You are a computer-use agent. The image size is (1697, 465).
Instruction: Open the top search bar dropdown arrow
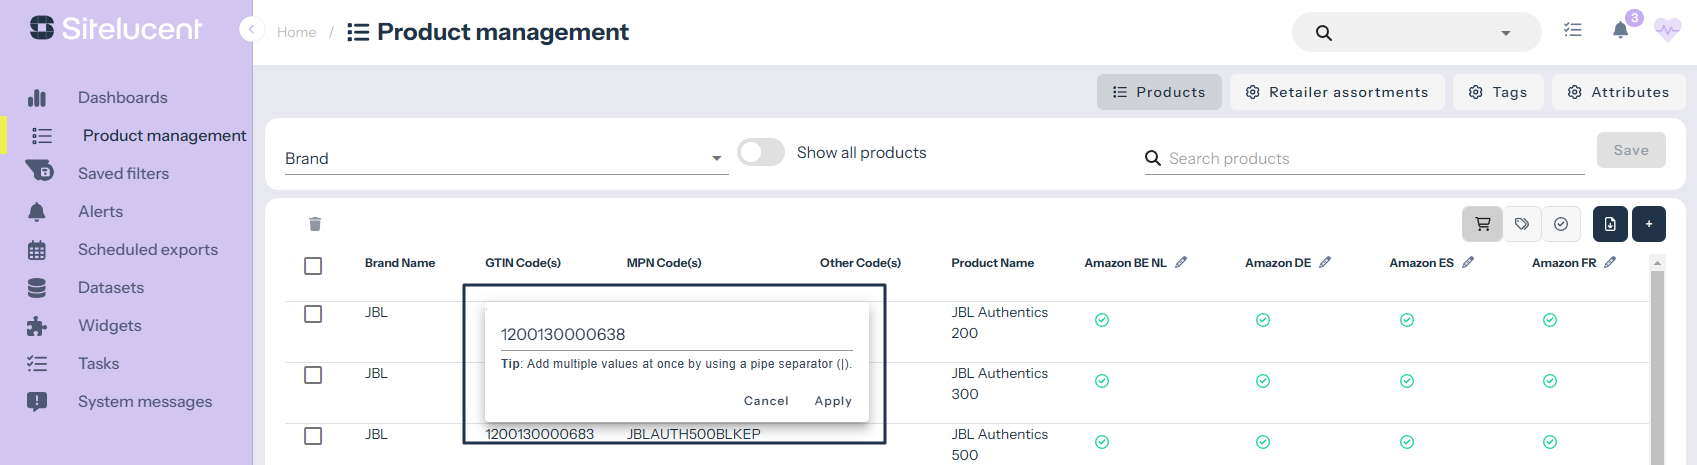point(1505,33)
